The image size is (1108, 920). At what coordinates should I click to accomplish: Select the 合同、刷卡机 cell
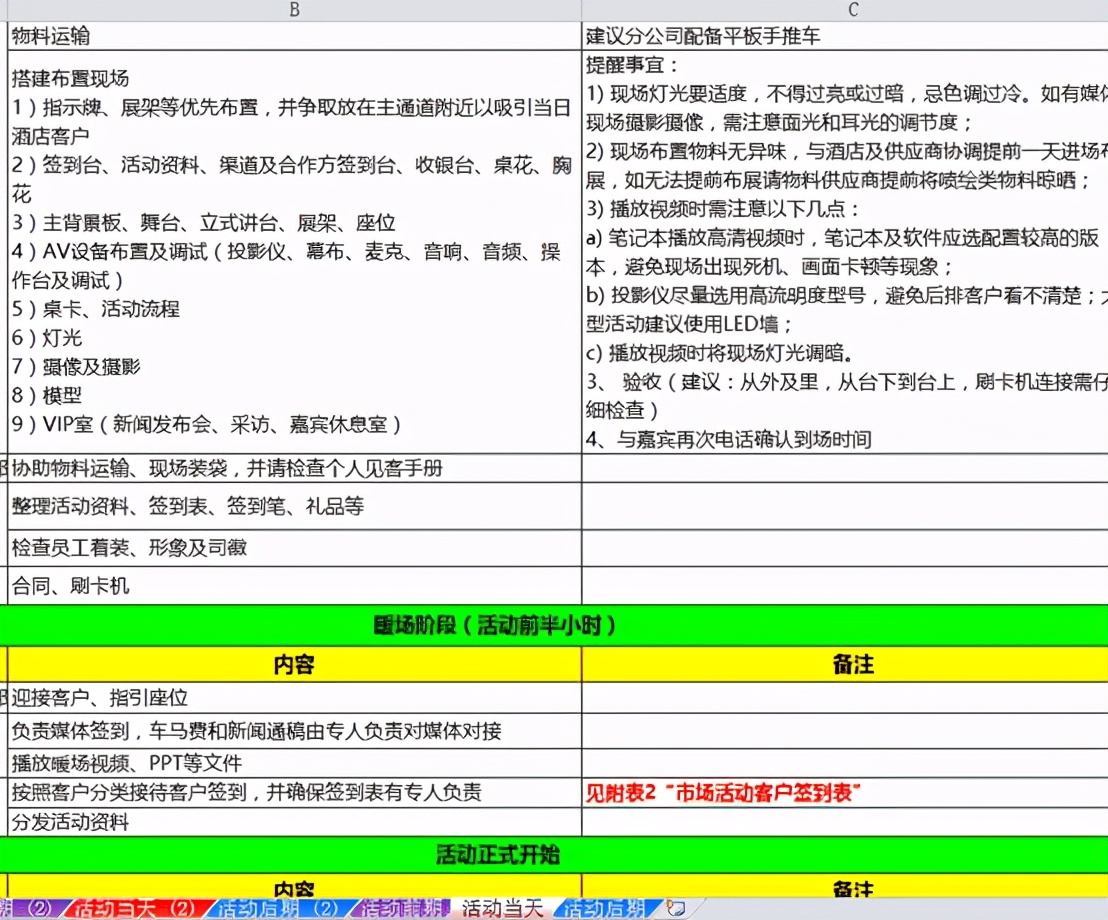coord(60,588)
